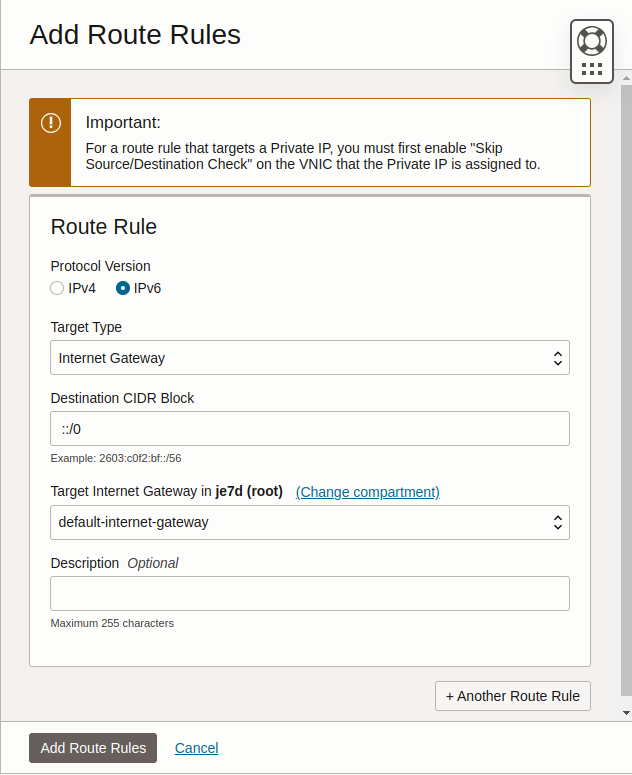632x775 pixels.
Task: Click the help widget grip dots
Action: [591, 69]
